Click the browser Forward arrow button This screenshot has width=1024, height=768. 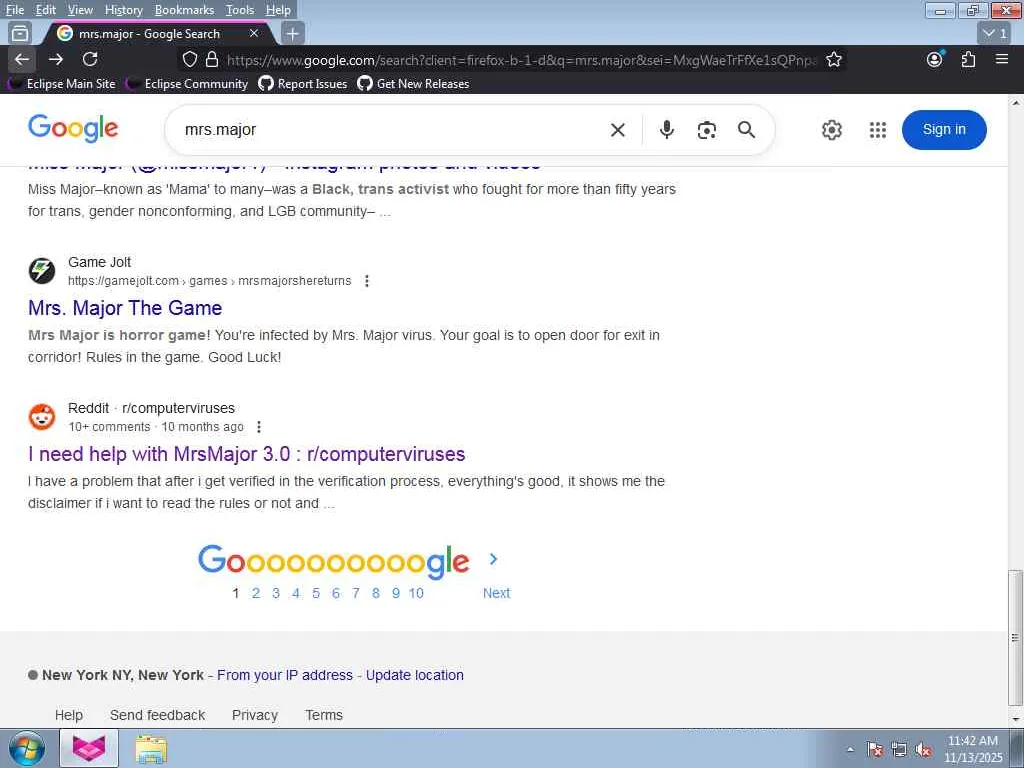coord(56,59)
